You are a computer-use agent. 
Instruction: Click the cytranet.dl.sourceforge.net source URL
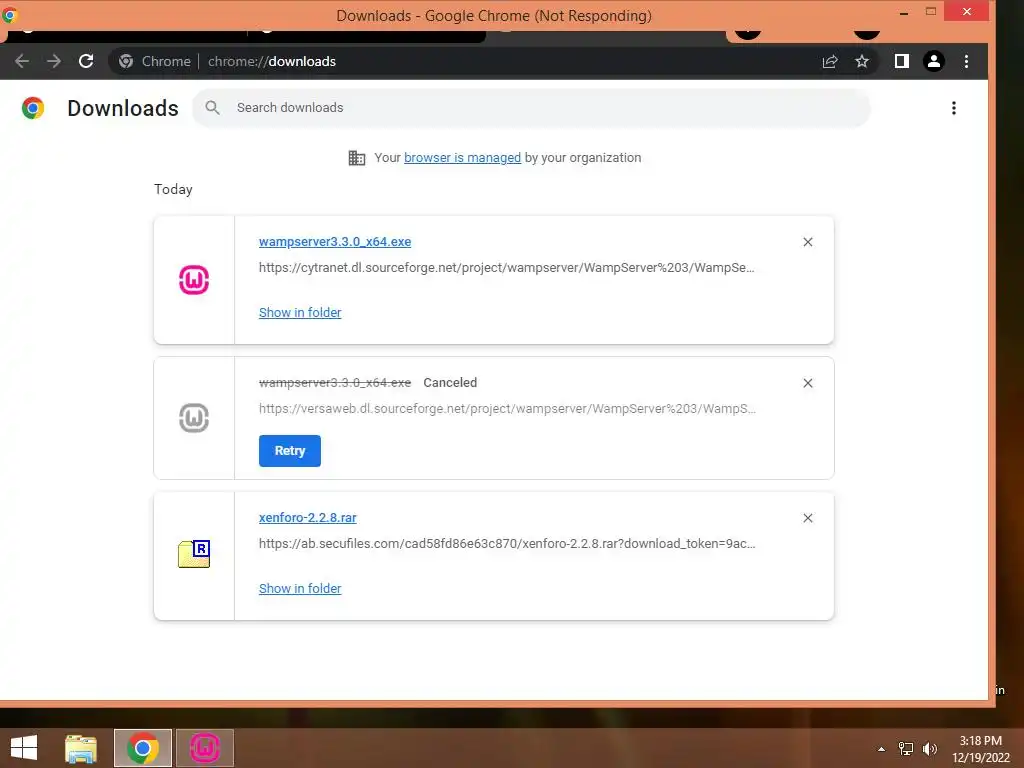pyautogui.click(x=507, y=268)
